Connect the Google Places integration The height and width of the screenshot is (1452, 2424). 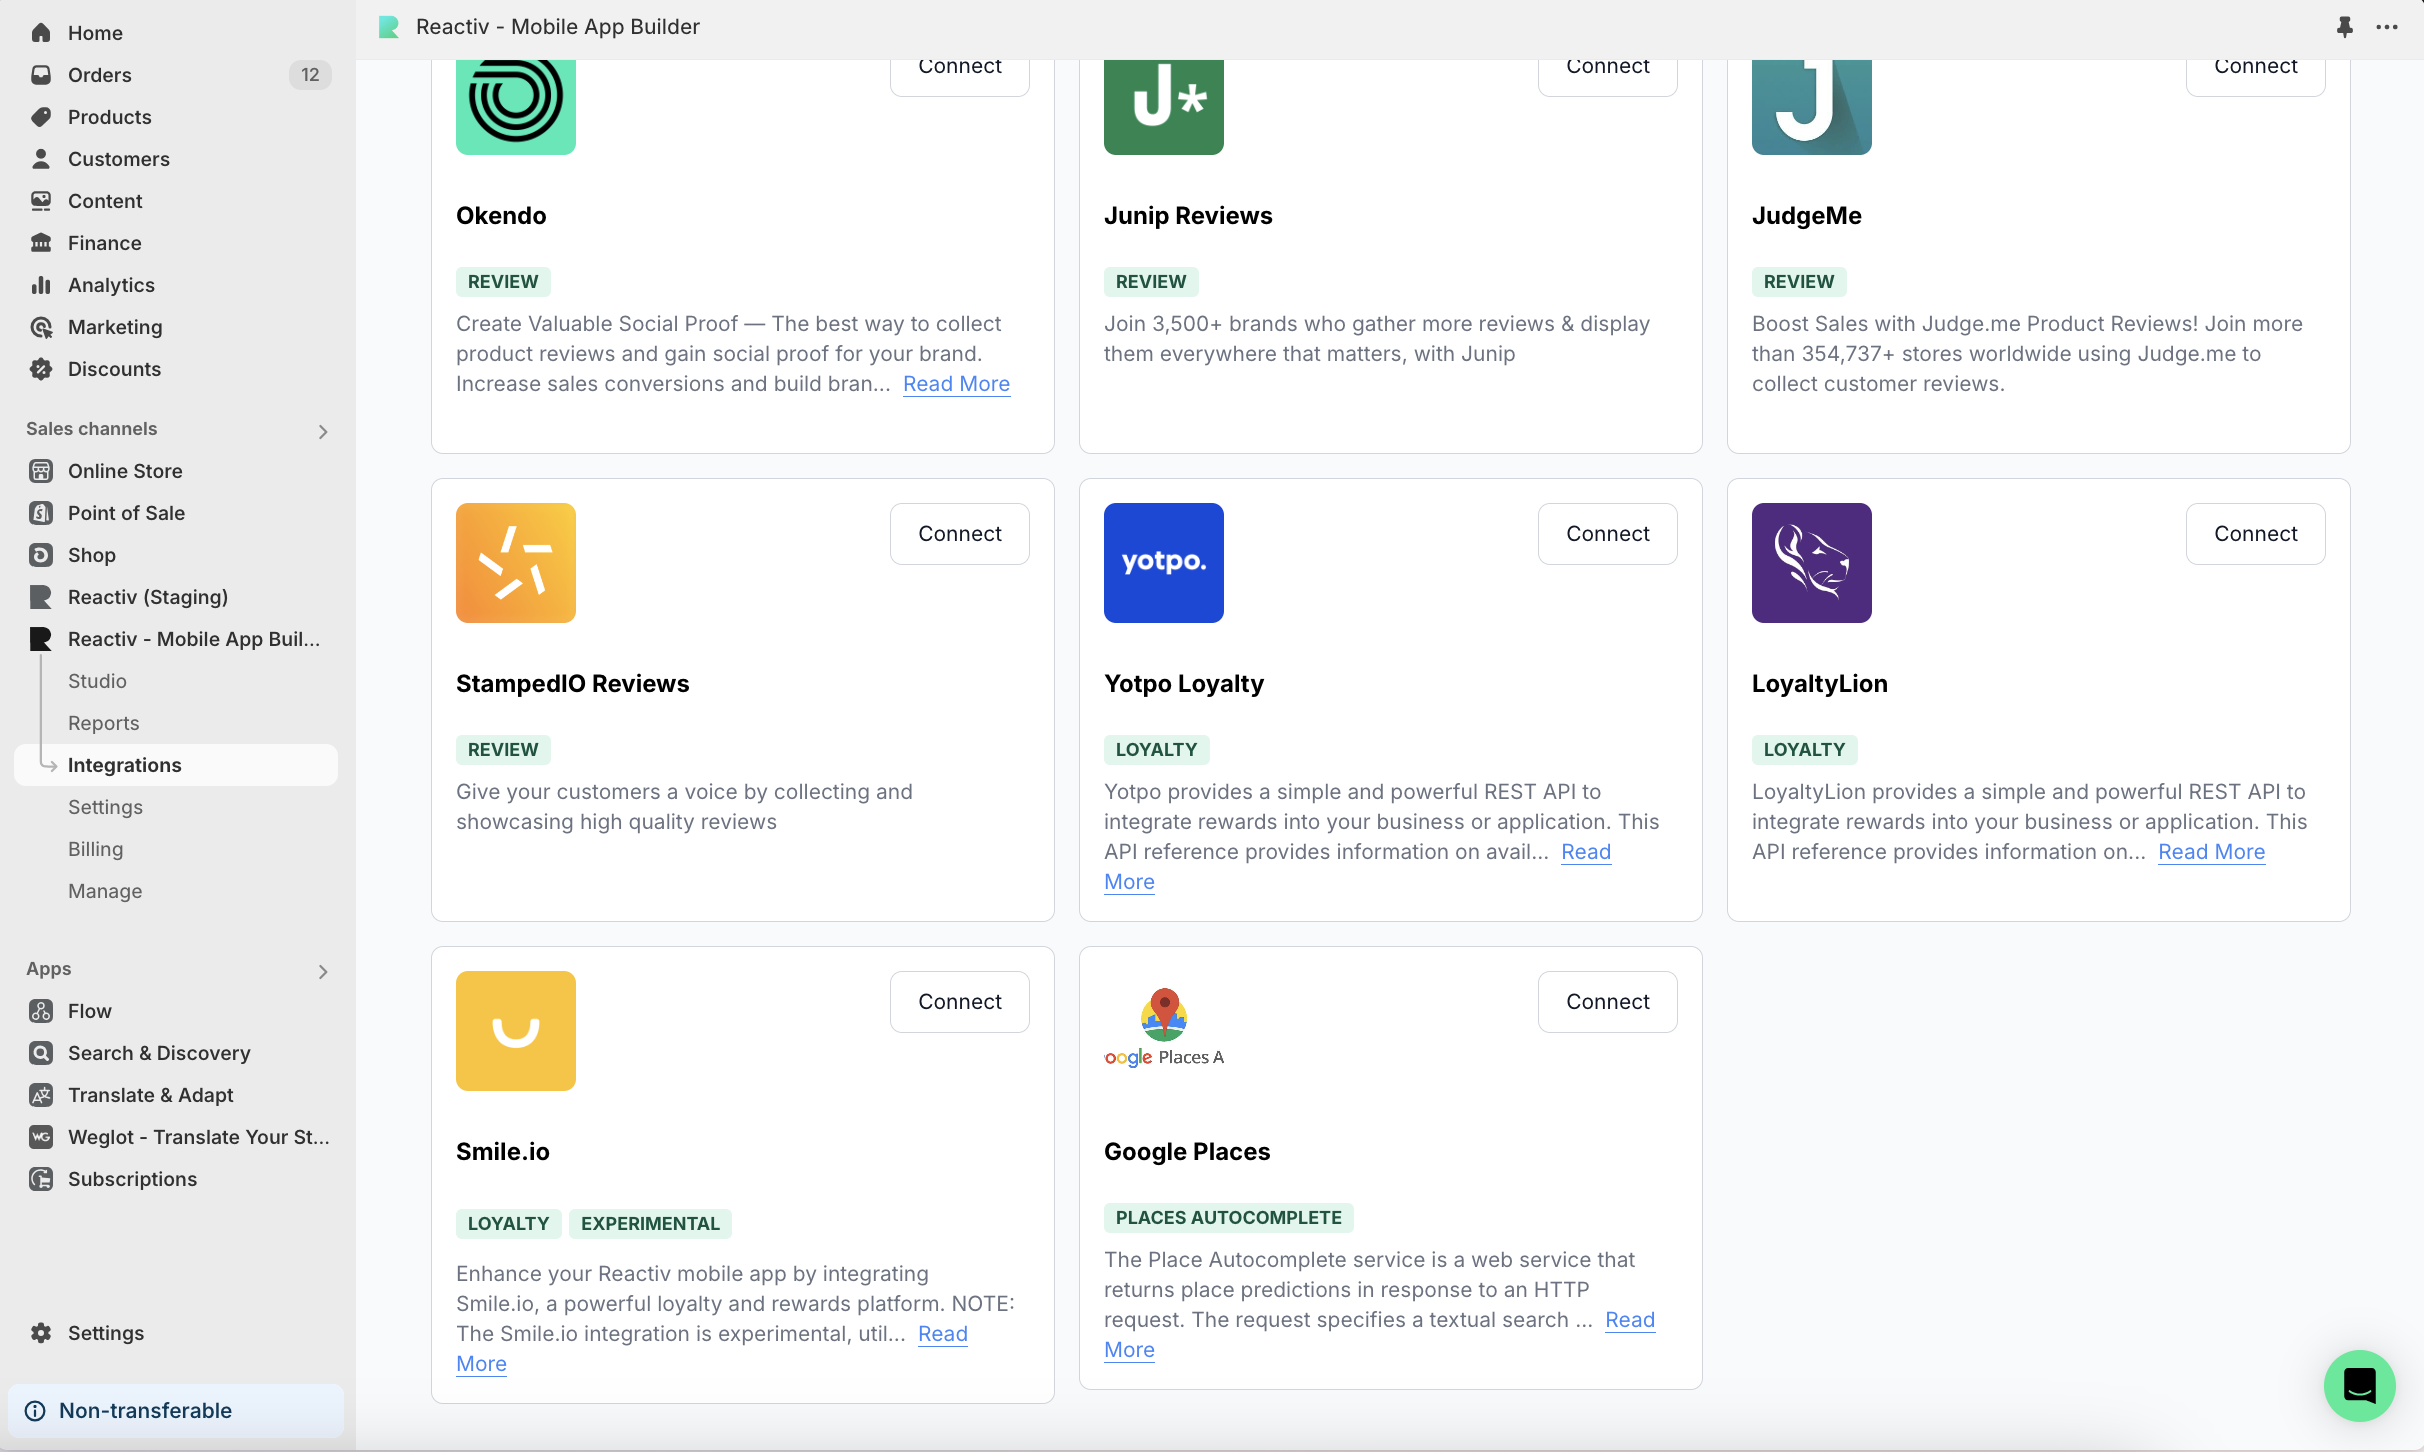pyautogui.click(x=1607, y=1001)
